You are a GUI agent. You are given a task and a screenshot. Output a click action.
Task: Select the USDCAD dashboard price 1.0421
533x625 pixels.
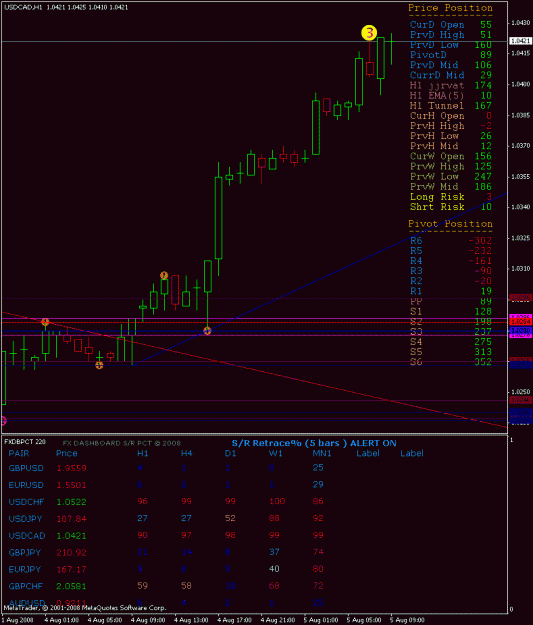[71, 536]
